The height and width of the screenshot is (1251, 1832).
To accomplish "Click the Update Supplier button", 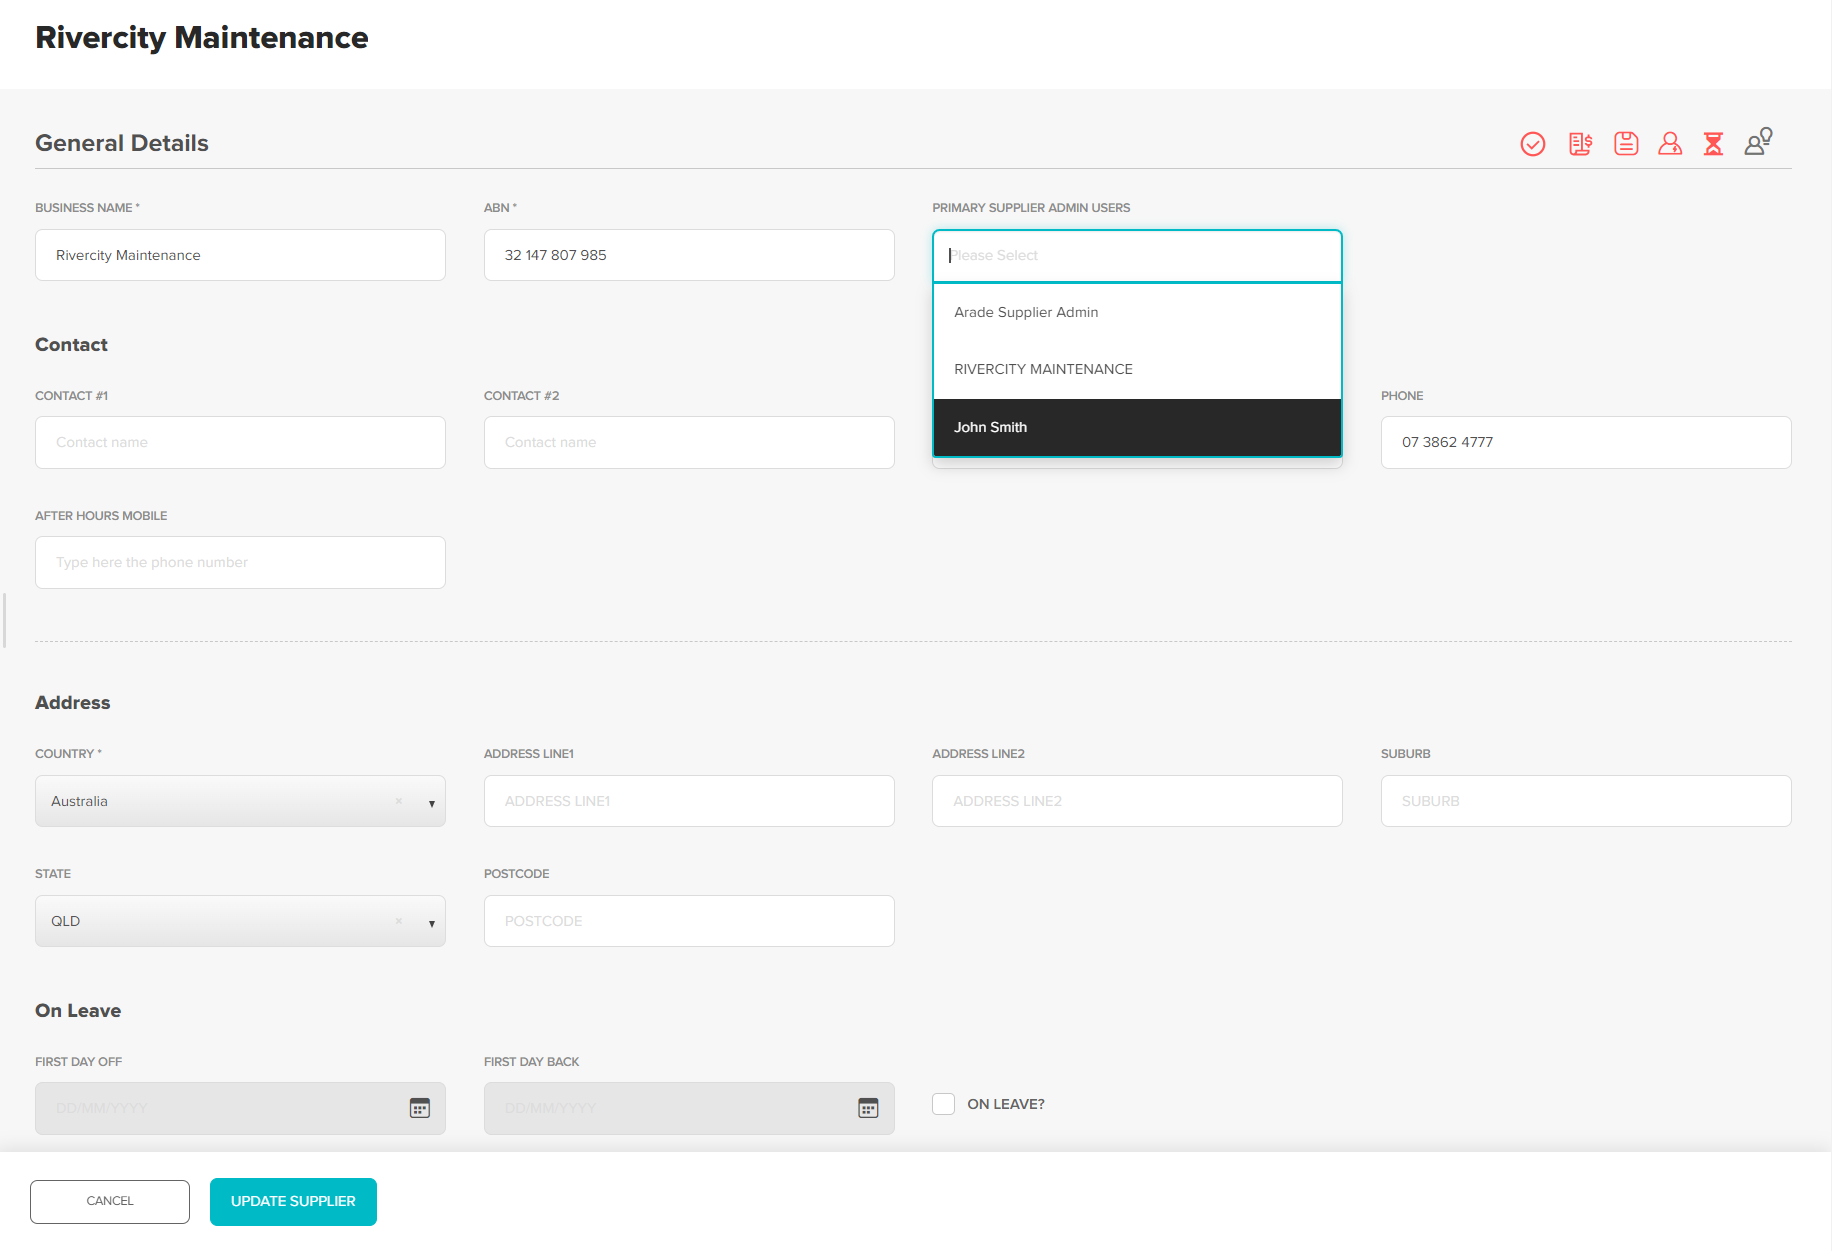I will coord(293,1201).
